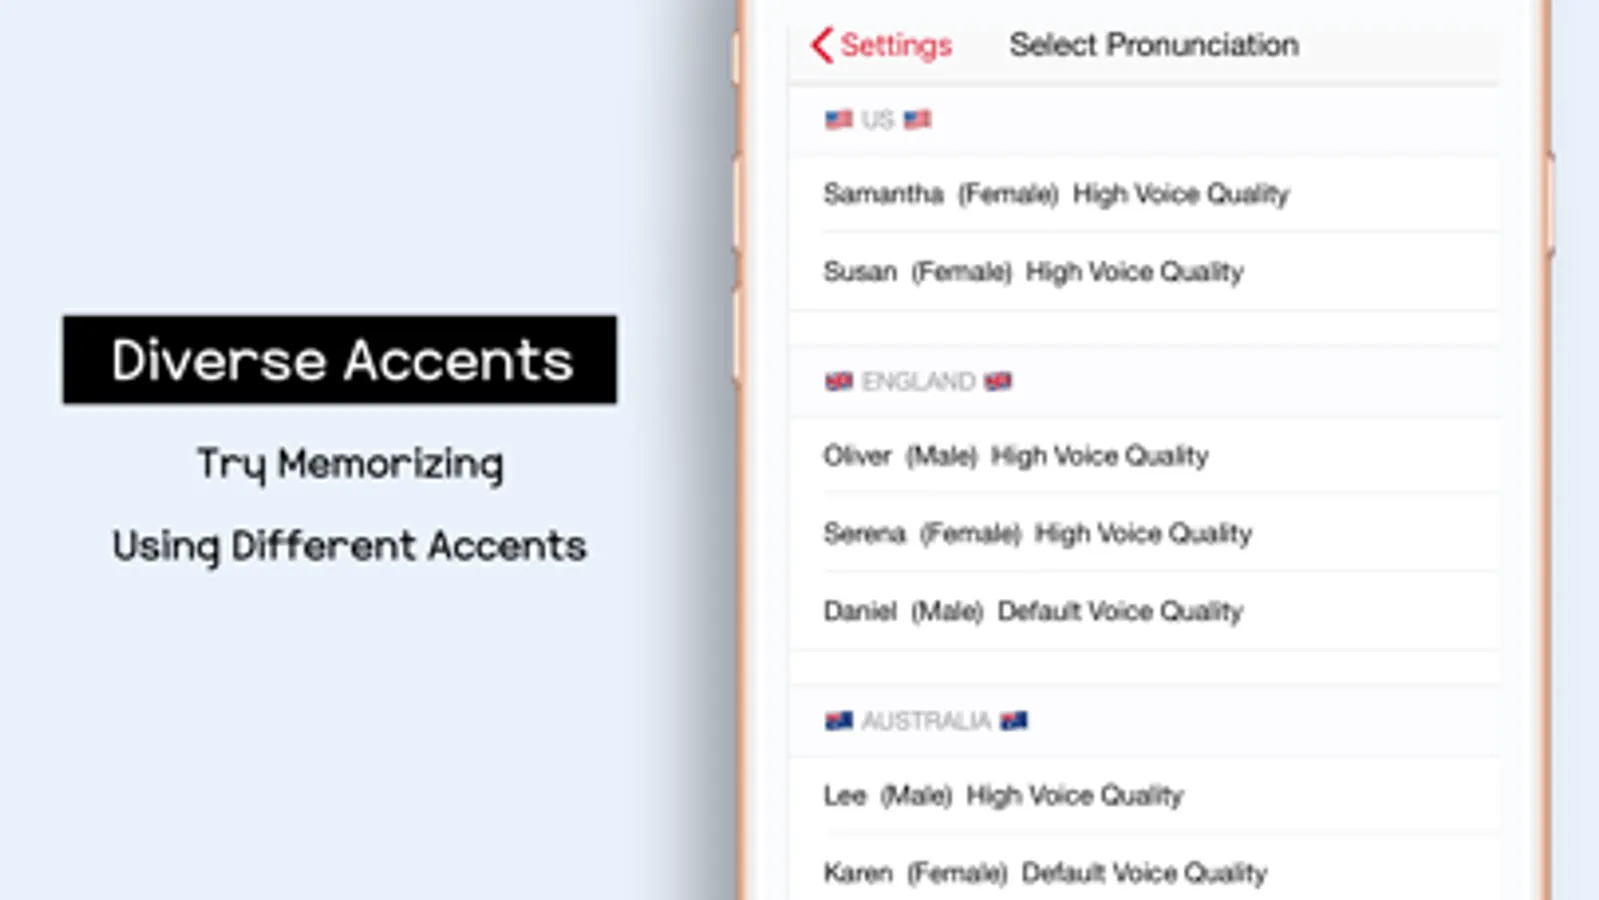Click the Select Pronunciation title
This screenshot has height=900, width=1599.
coord(1154,45)
